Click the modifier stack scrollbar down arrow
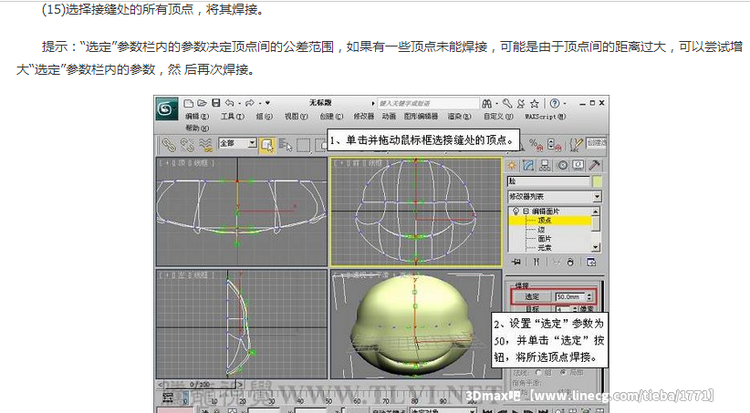The width and height of the screenshot is (750, 413). tap(596, 247)
